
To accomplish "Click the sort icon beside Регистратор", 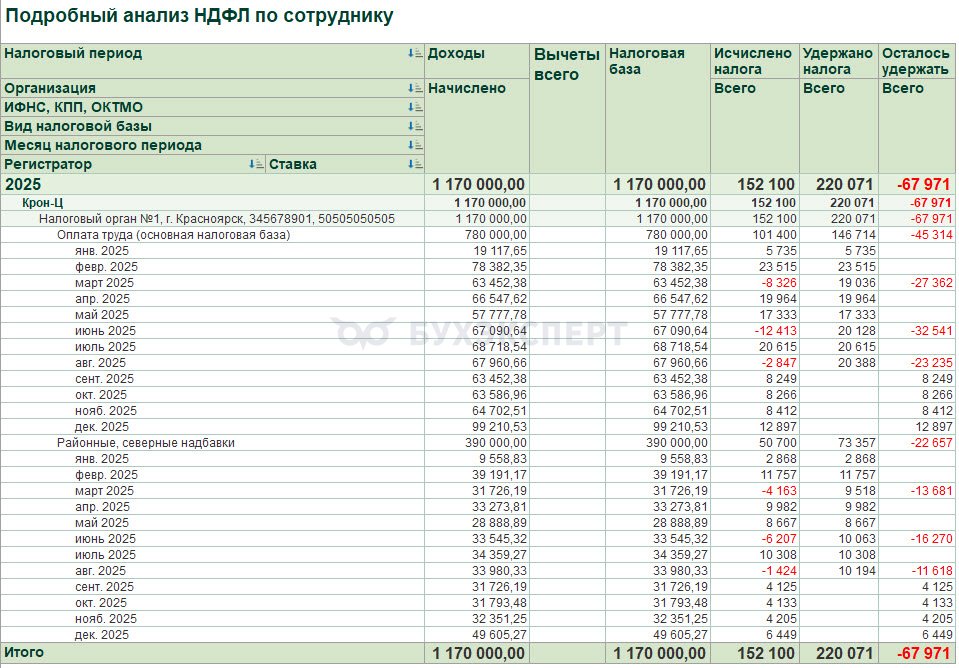I will [x=256, y=164].
